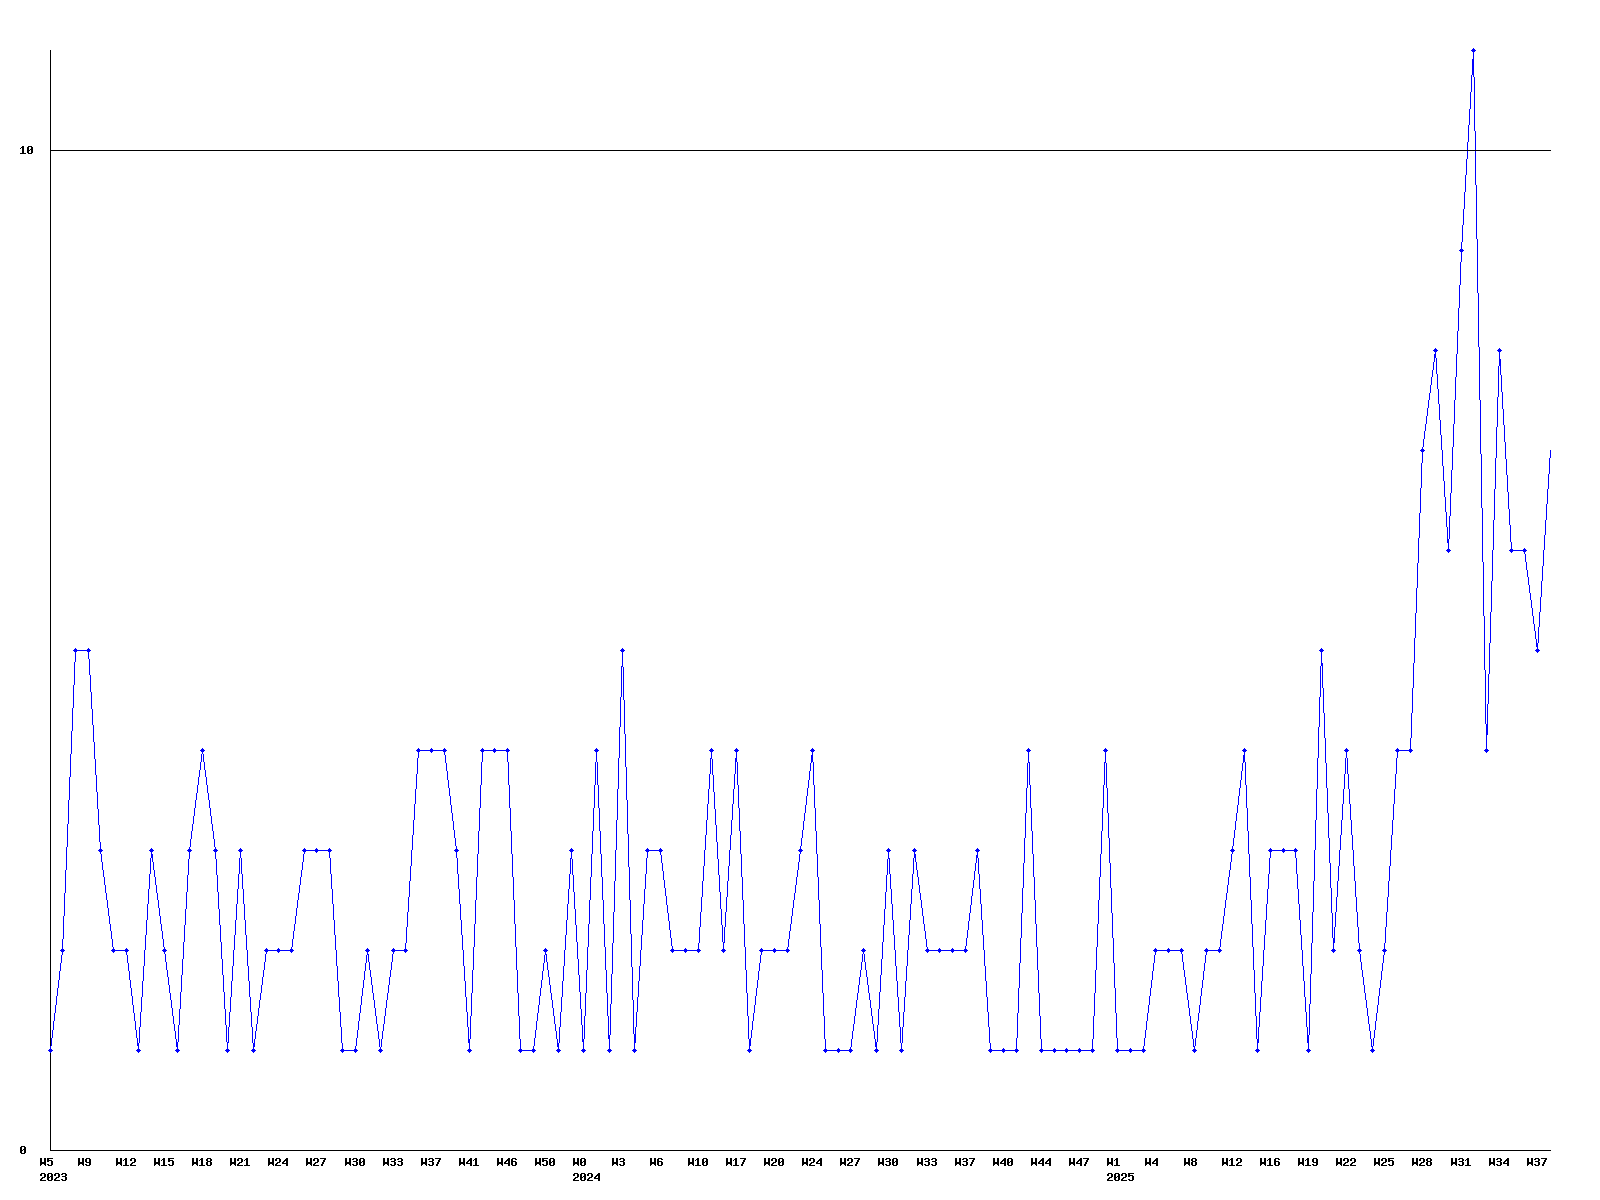This screenshot has width=1600, height=1200.
Task: Select the W34 x-axis tick label
Action: [x=1499, y=1163]
